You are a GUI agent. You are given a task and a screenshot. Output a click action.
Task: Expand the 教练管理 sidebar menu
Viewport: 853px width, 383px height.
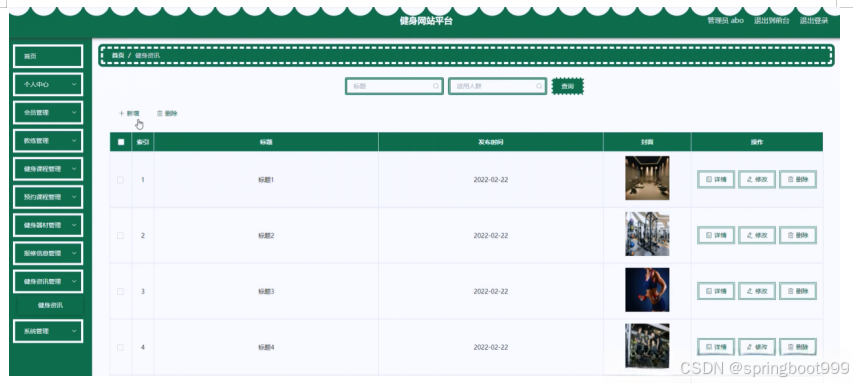48,140
